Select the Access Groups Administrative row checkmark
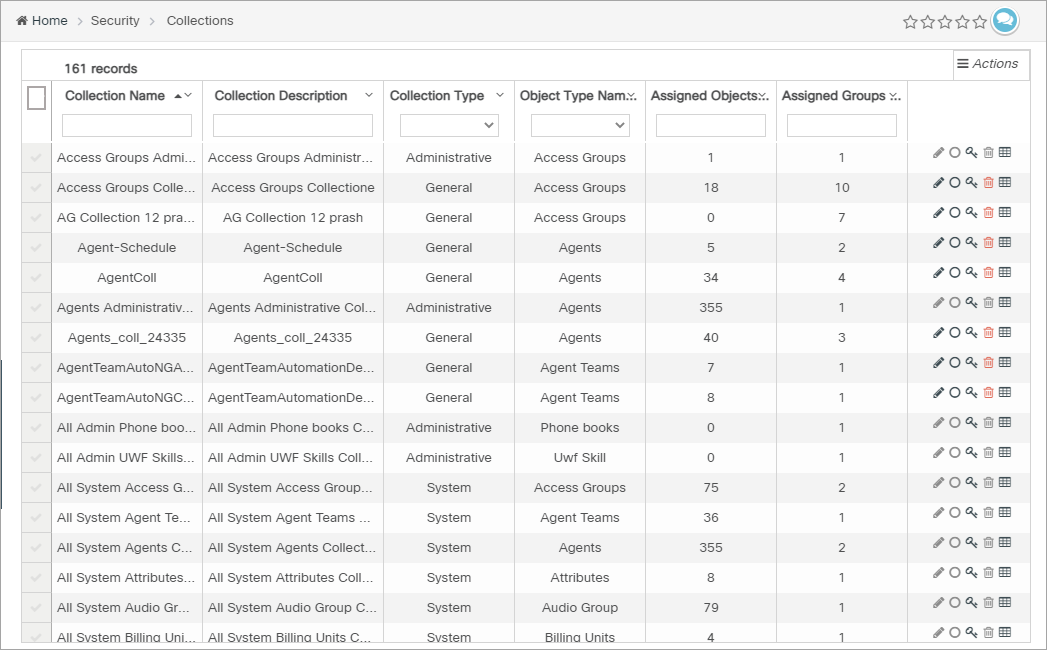The height and width of the screenshot is (650, 1047). click(36, 158)
